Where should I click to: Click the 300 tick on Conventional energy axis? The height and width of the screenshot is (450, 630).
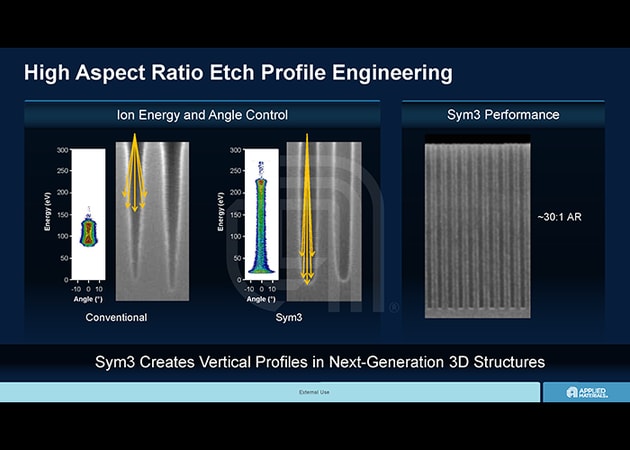[x=62, y=150]
